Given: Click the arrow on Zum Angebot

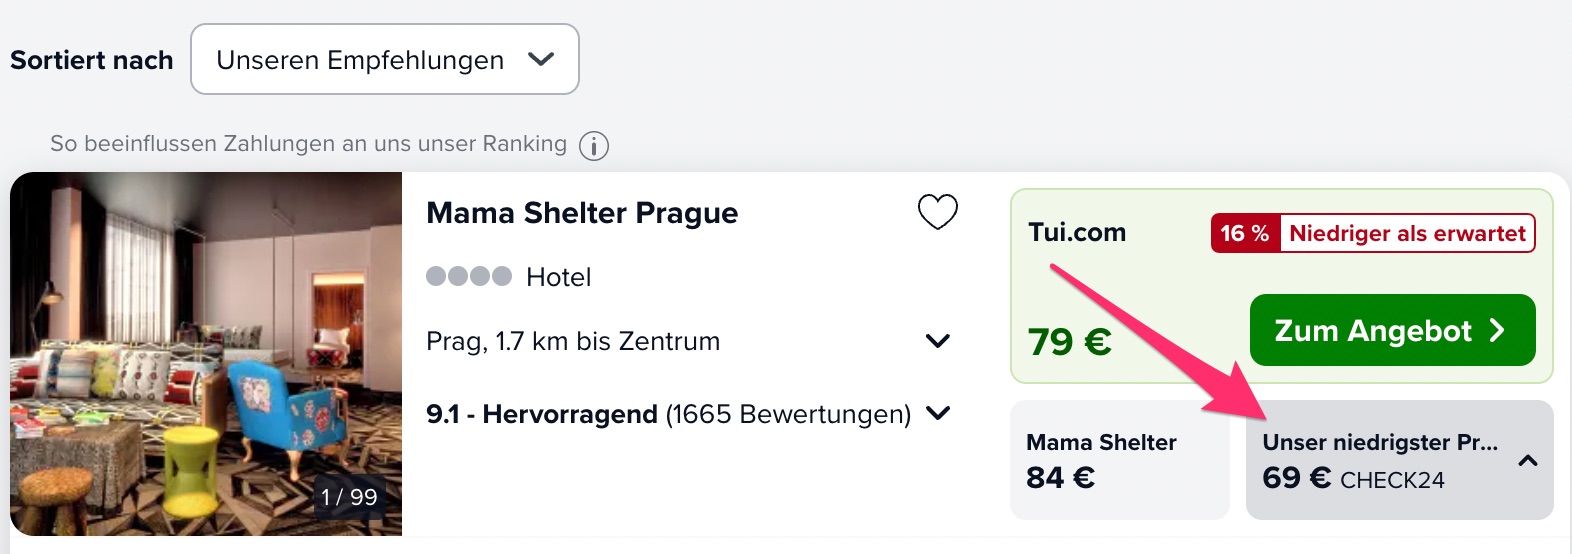Looking at the screenshot, I should coord(1497,331).
